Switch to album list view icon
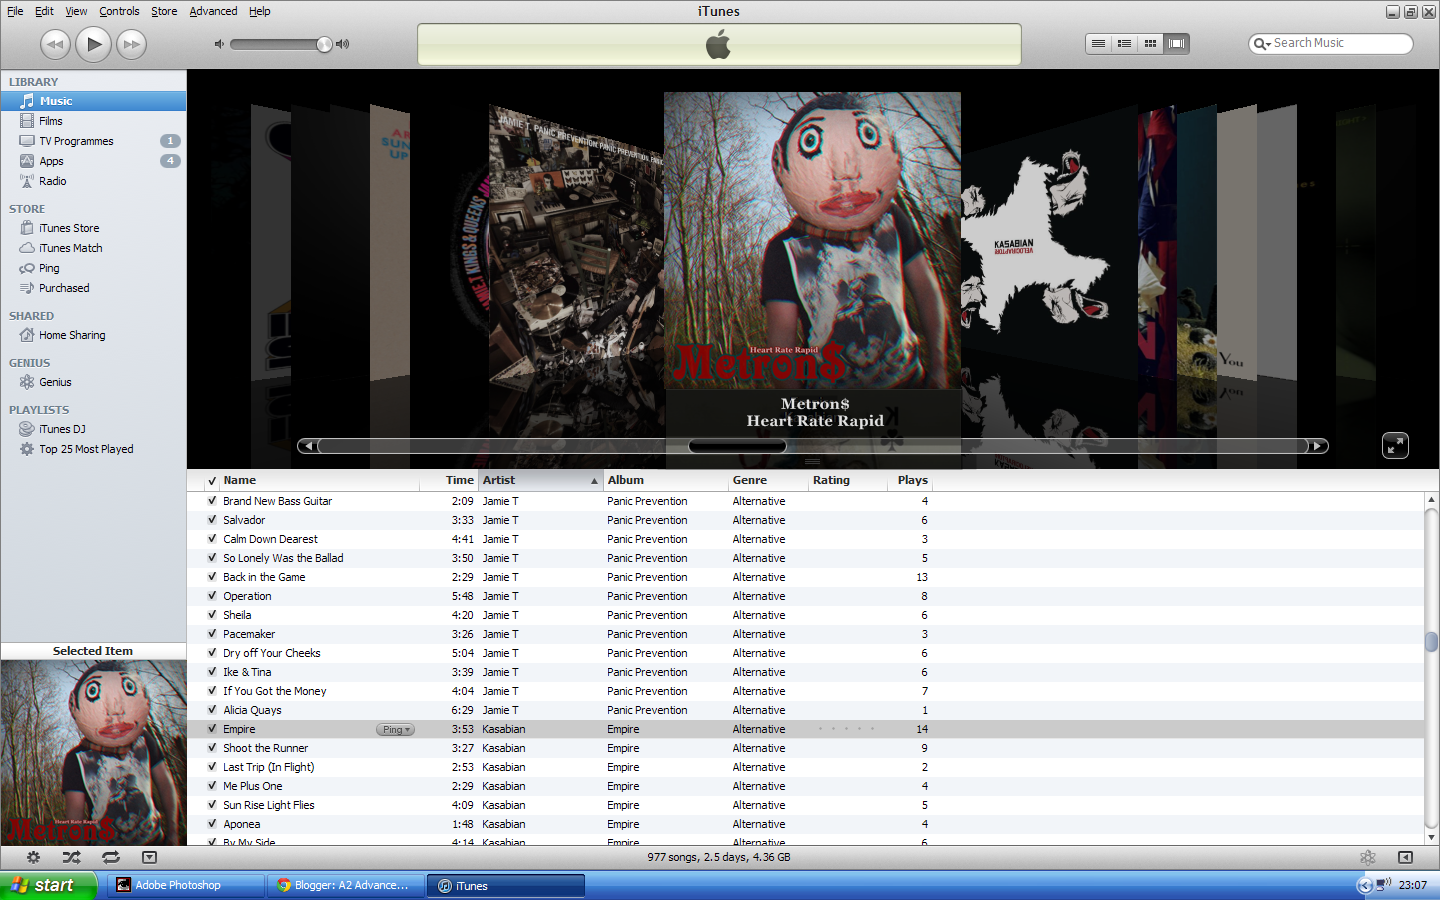The height and width of the screenshot is (900, 1440). 1125,43
